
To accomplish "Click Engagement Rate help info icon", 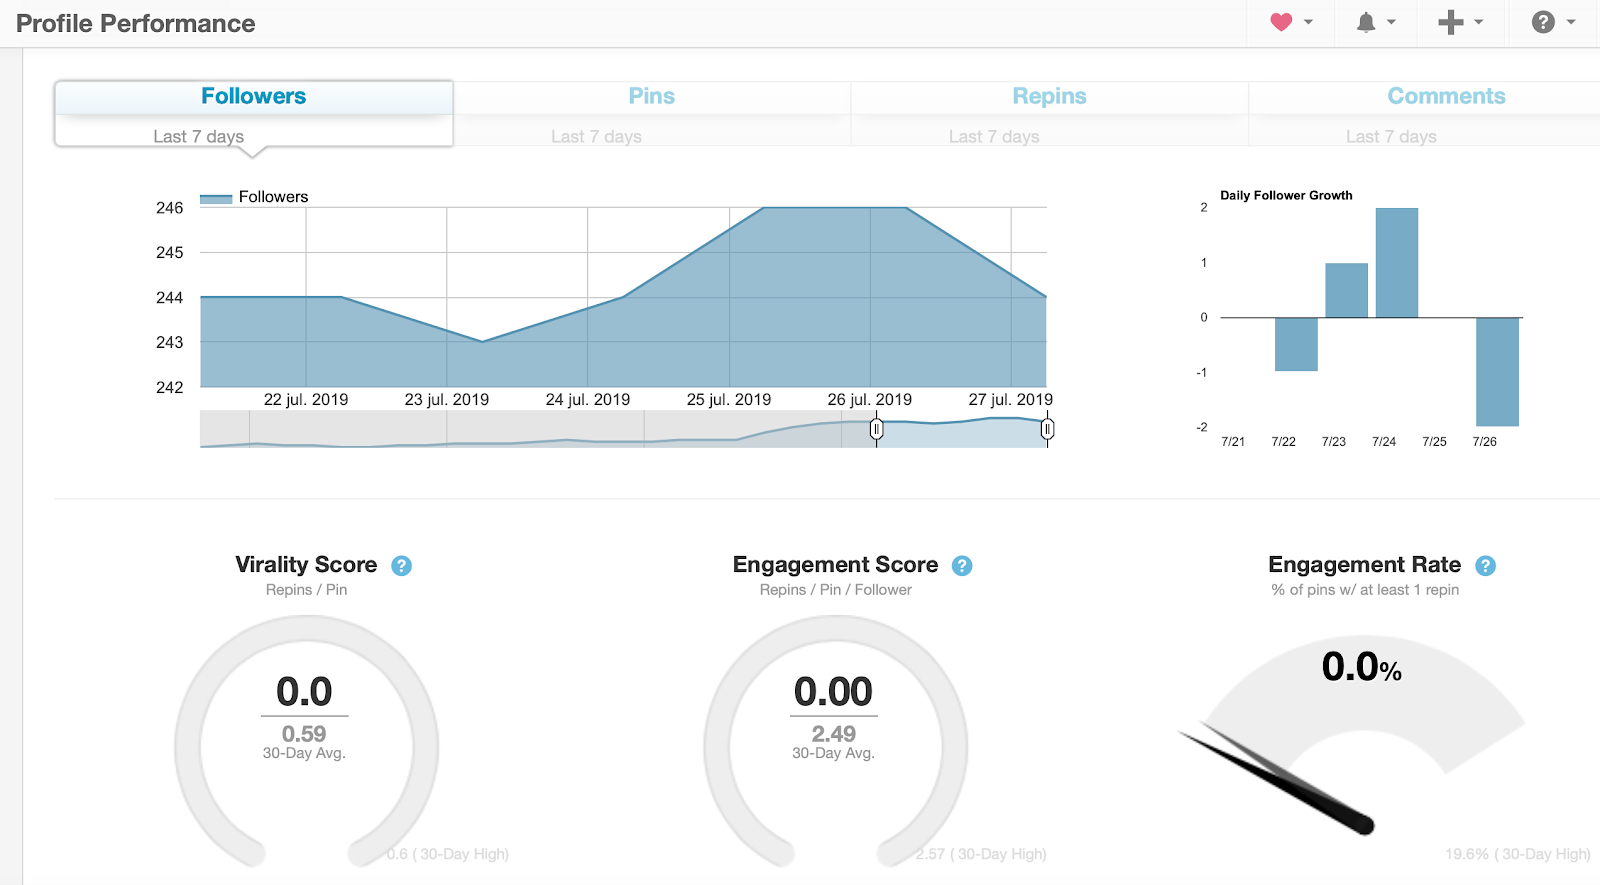I will pos(1486,566).
